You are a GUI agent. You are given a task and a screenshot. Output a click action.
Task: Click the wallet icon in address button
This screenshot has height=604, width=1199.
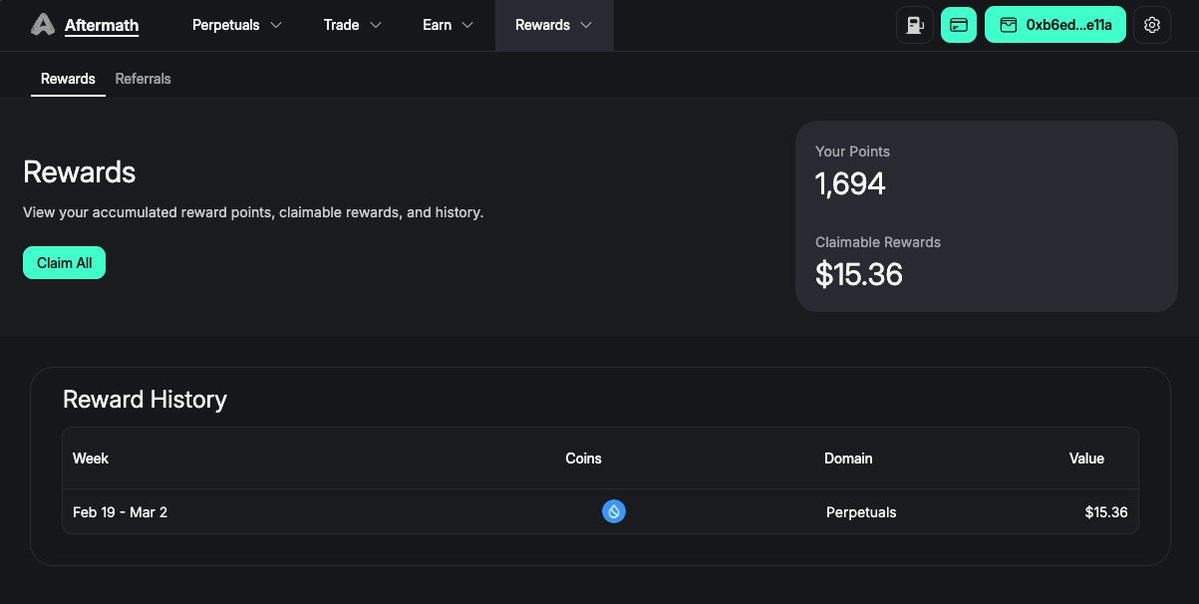(x=1009, y=25)
